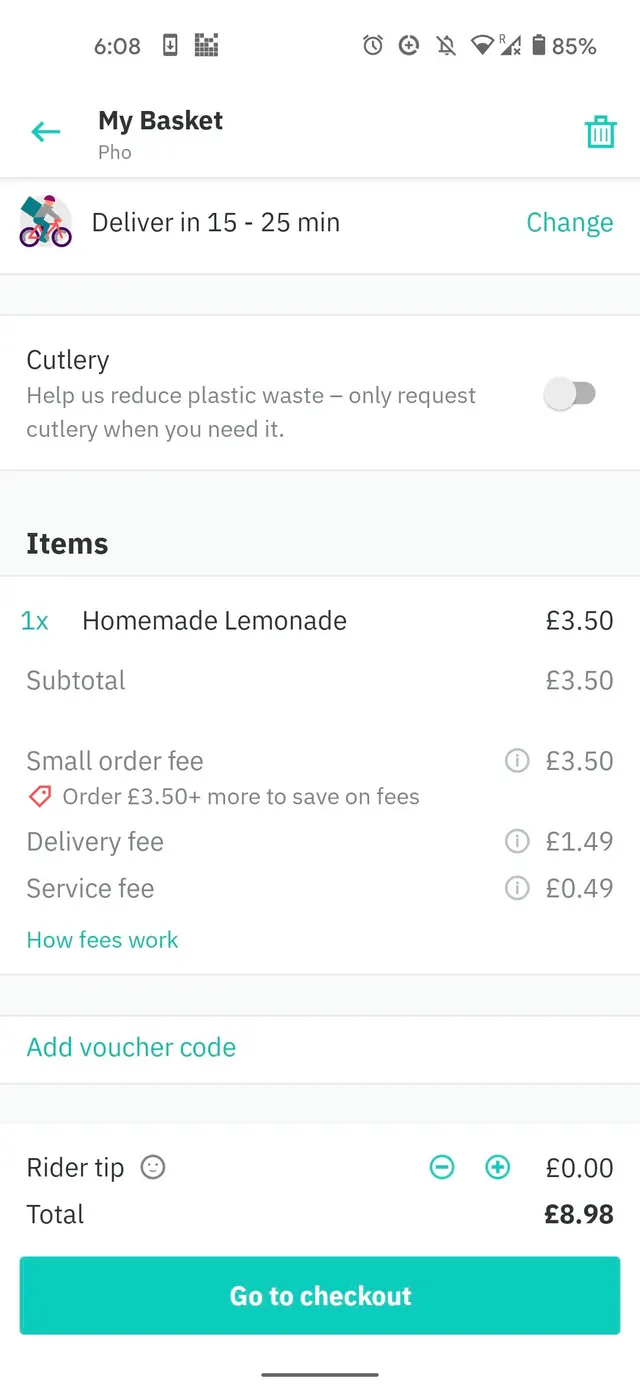
Task: Open How fees work link
Action: pyautogui.click(x=102, y=940)
